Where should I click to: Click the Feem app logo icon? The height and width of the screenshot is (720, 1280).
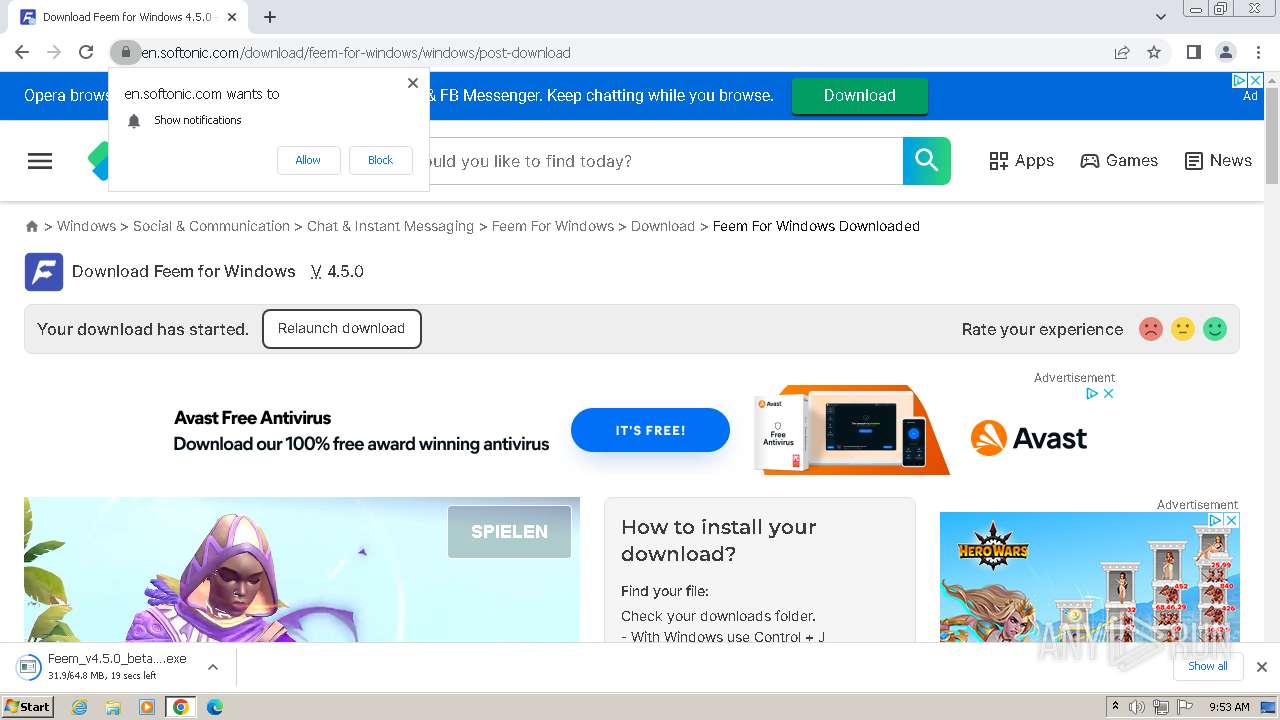tap(44, 272)
